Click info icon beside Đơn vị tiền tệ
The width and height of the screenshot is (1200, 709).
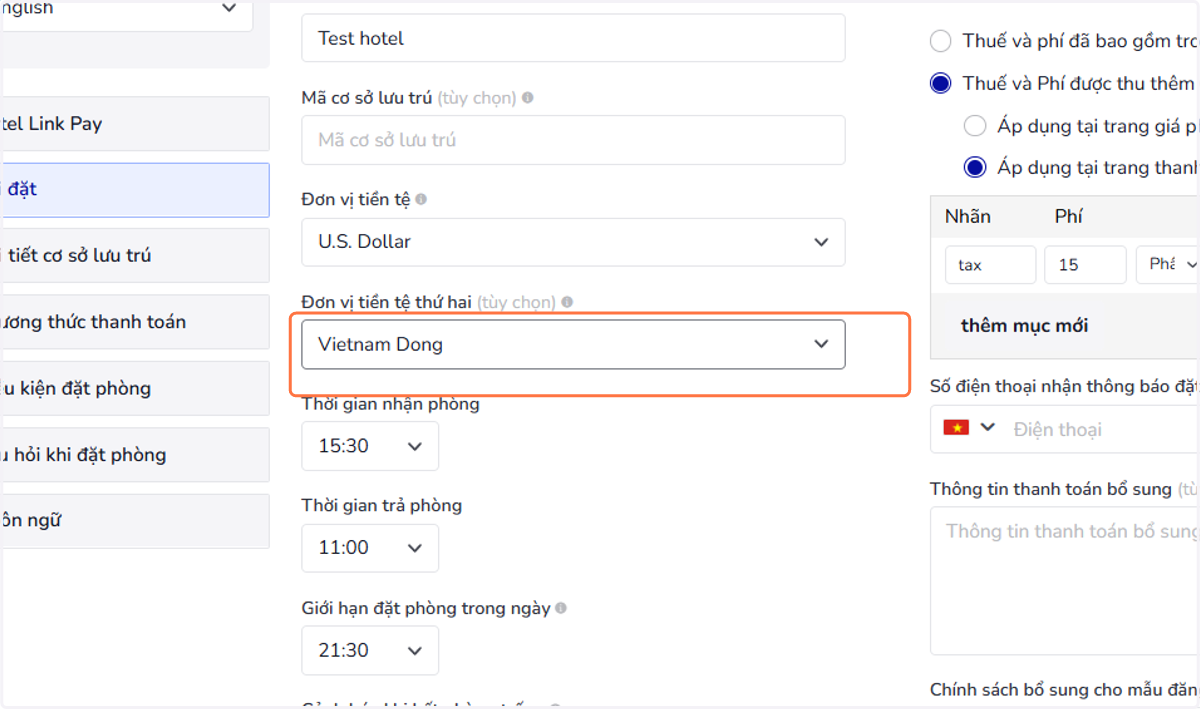421,200
